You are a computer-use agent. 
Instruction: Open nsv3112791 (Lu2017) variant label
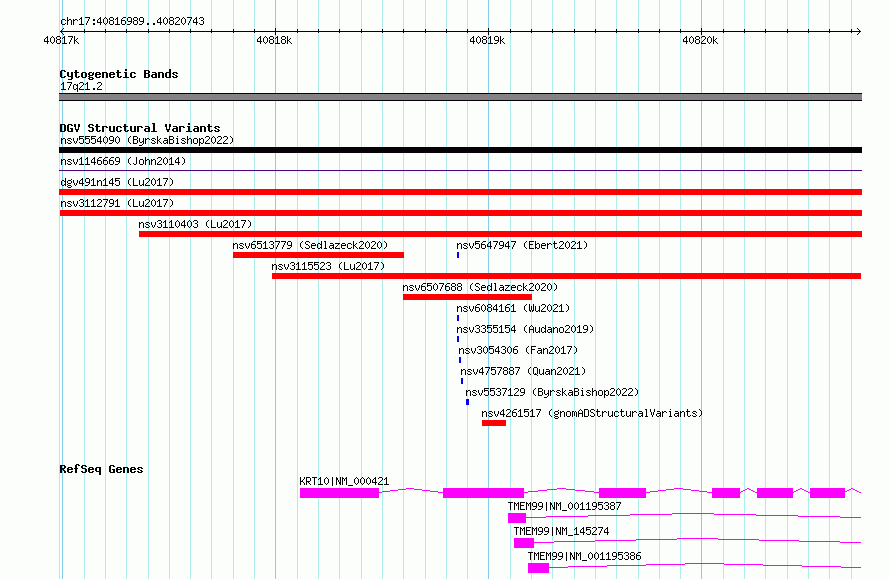coord(117,203)
